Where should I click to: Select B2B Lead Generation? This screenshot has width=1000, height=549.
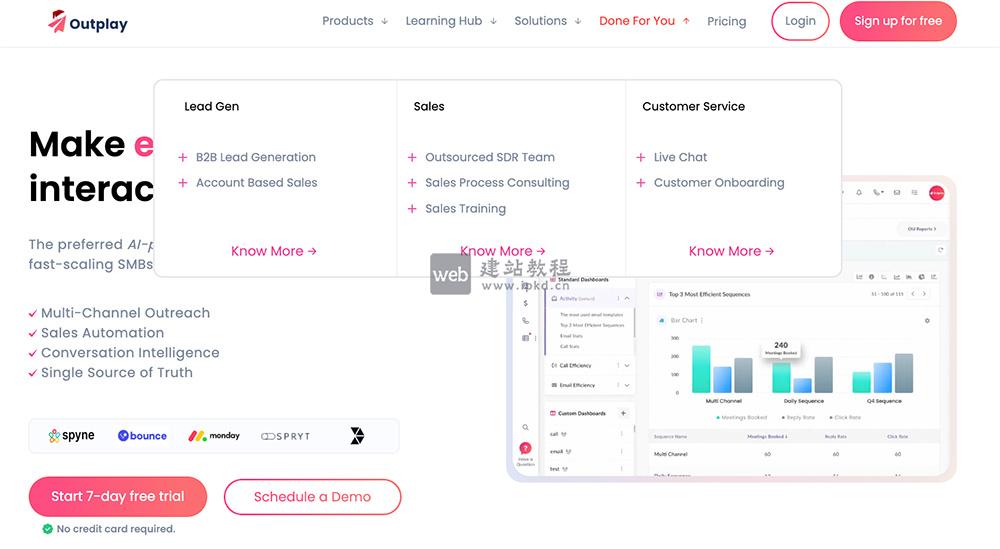click(255, 157)
